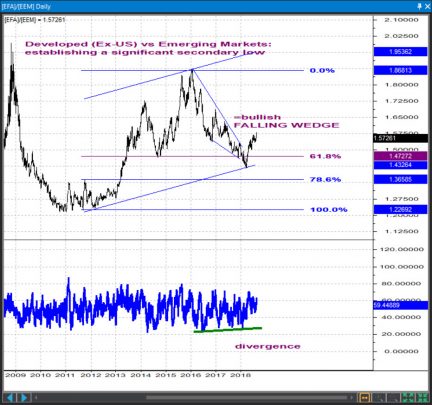The image size is (432, 405).
Task: Click the scrollbar left arrow
Action: click(x=36, y=397)
